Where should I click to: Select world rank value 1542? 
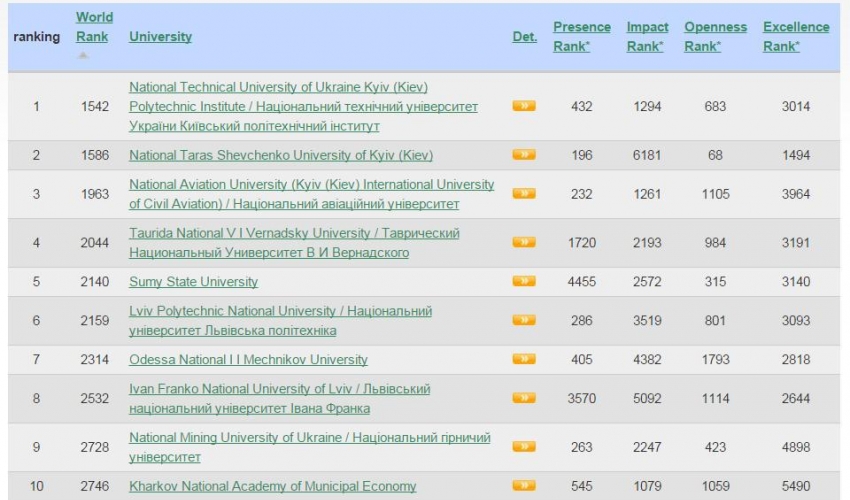(x=94, y=106)
